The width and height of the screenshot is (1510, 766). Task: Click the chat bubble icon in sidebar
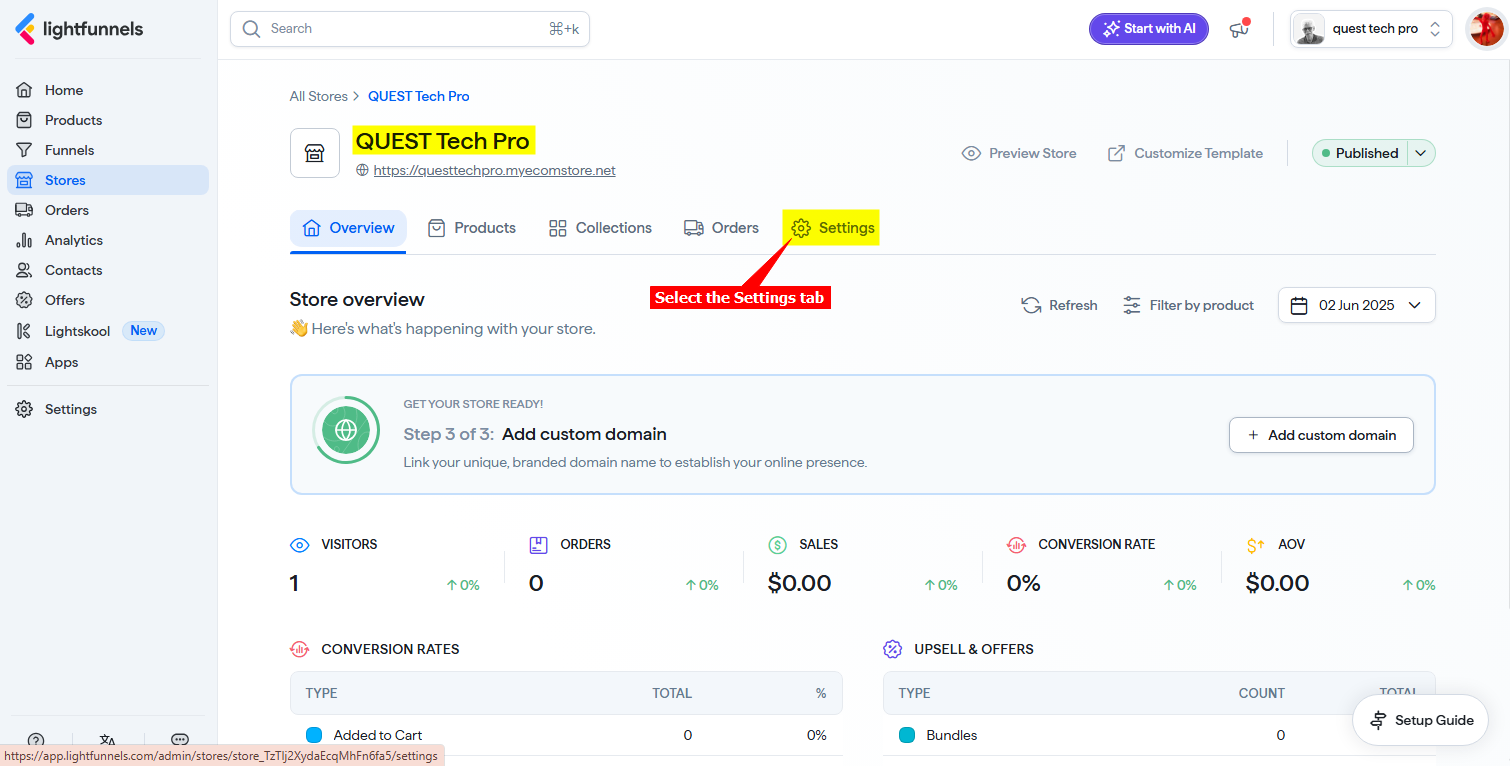[x=180, y=741]
